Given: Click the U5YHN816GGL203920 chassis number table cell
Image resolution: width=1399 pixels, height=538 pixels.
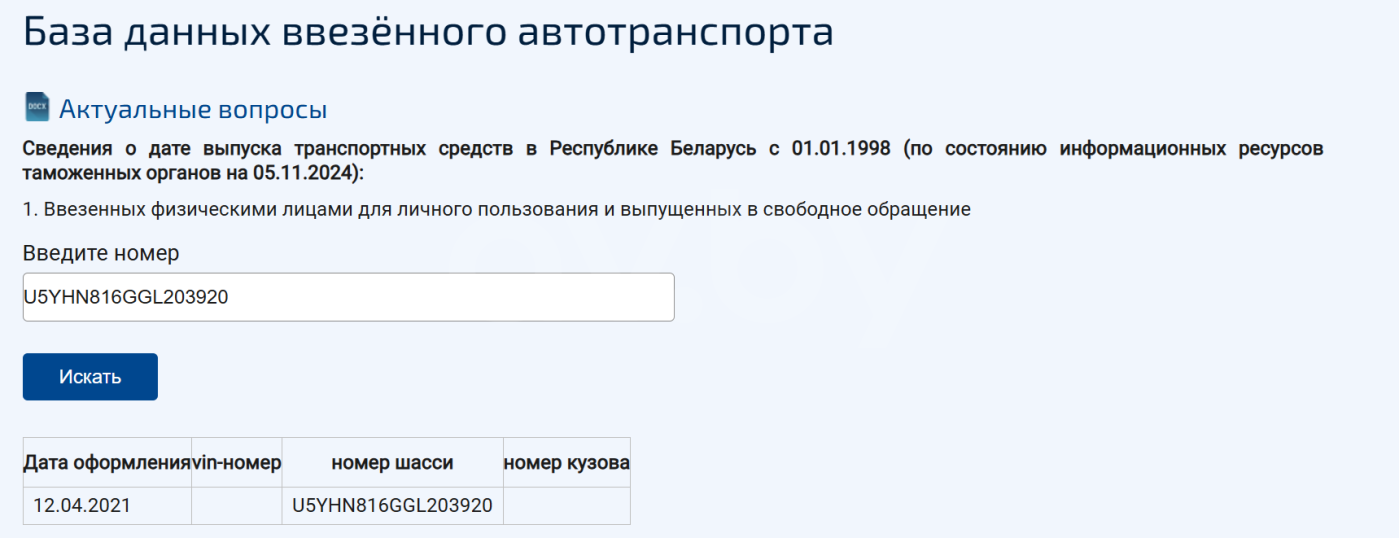Looking at the screenshot, I should click(392, 506).
